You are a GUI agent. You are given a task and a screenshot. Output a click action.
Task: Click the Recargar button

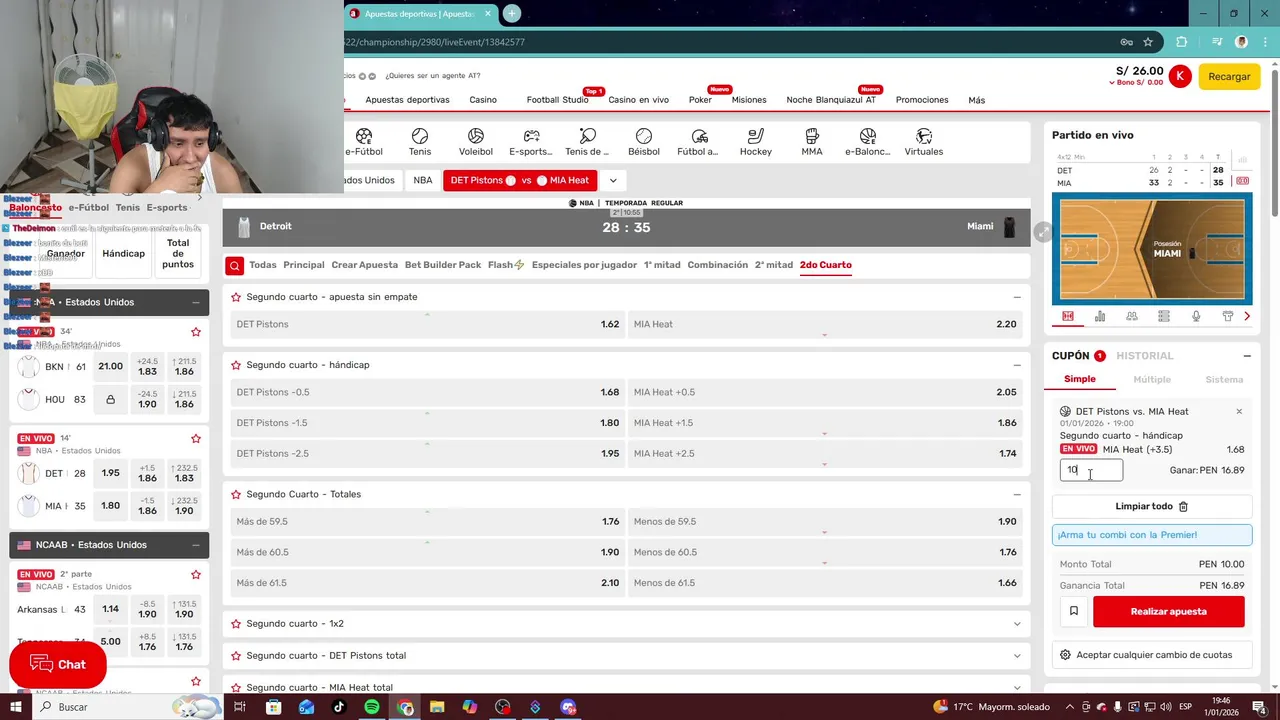tap(1229, 76)
